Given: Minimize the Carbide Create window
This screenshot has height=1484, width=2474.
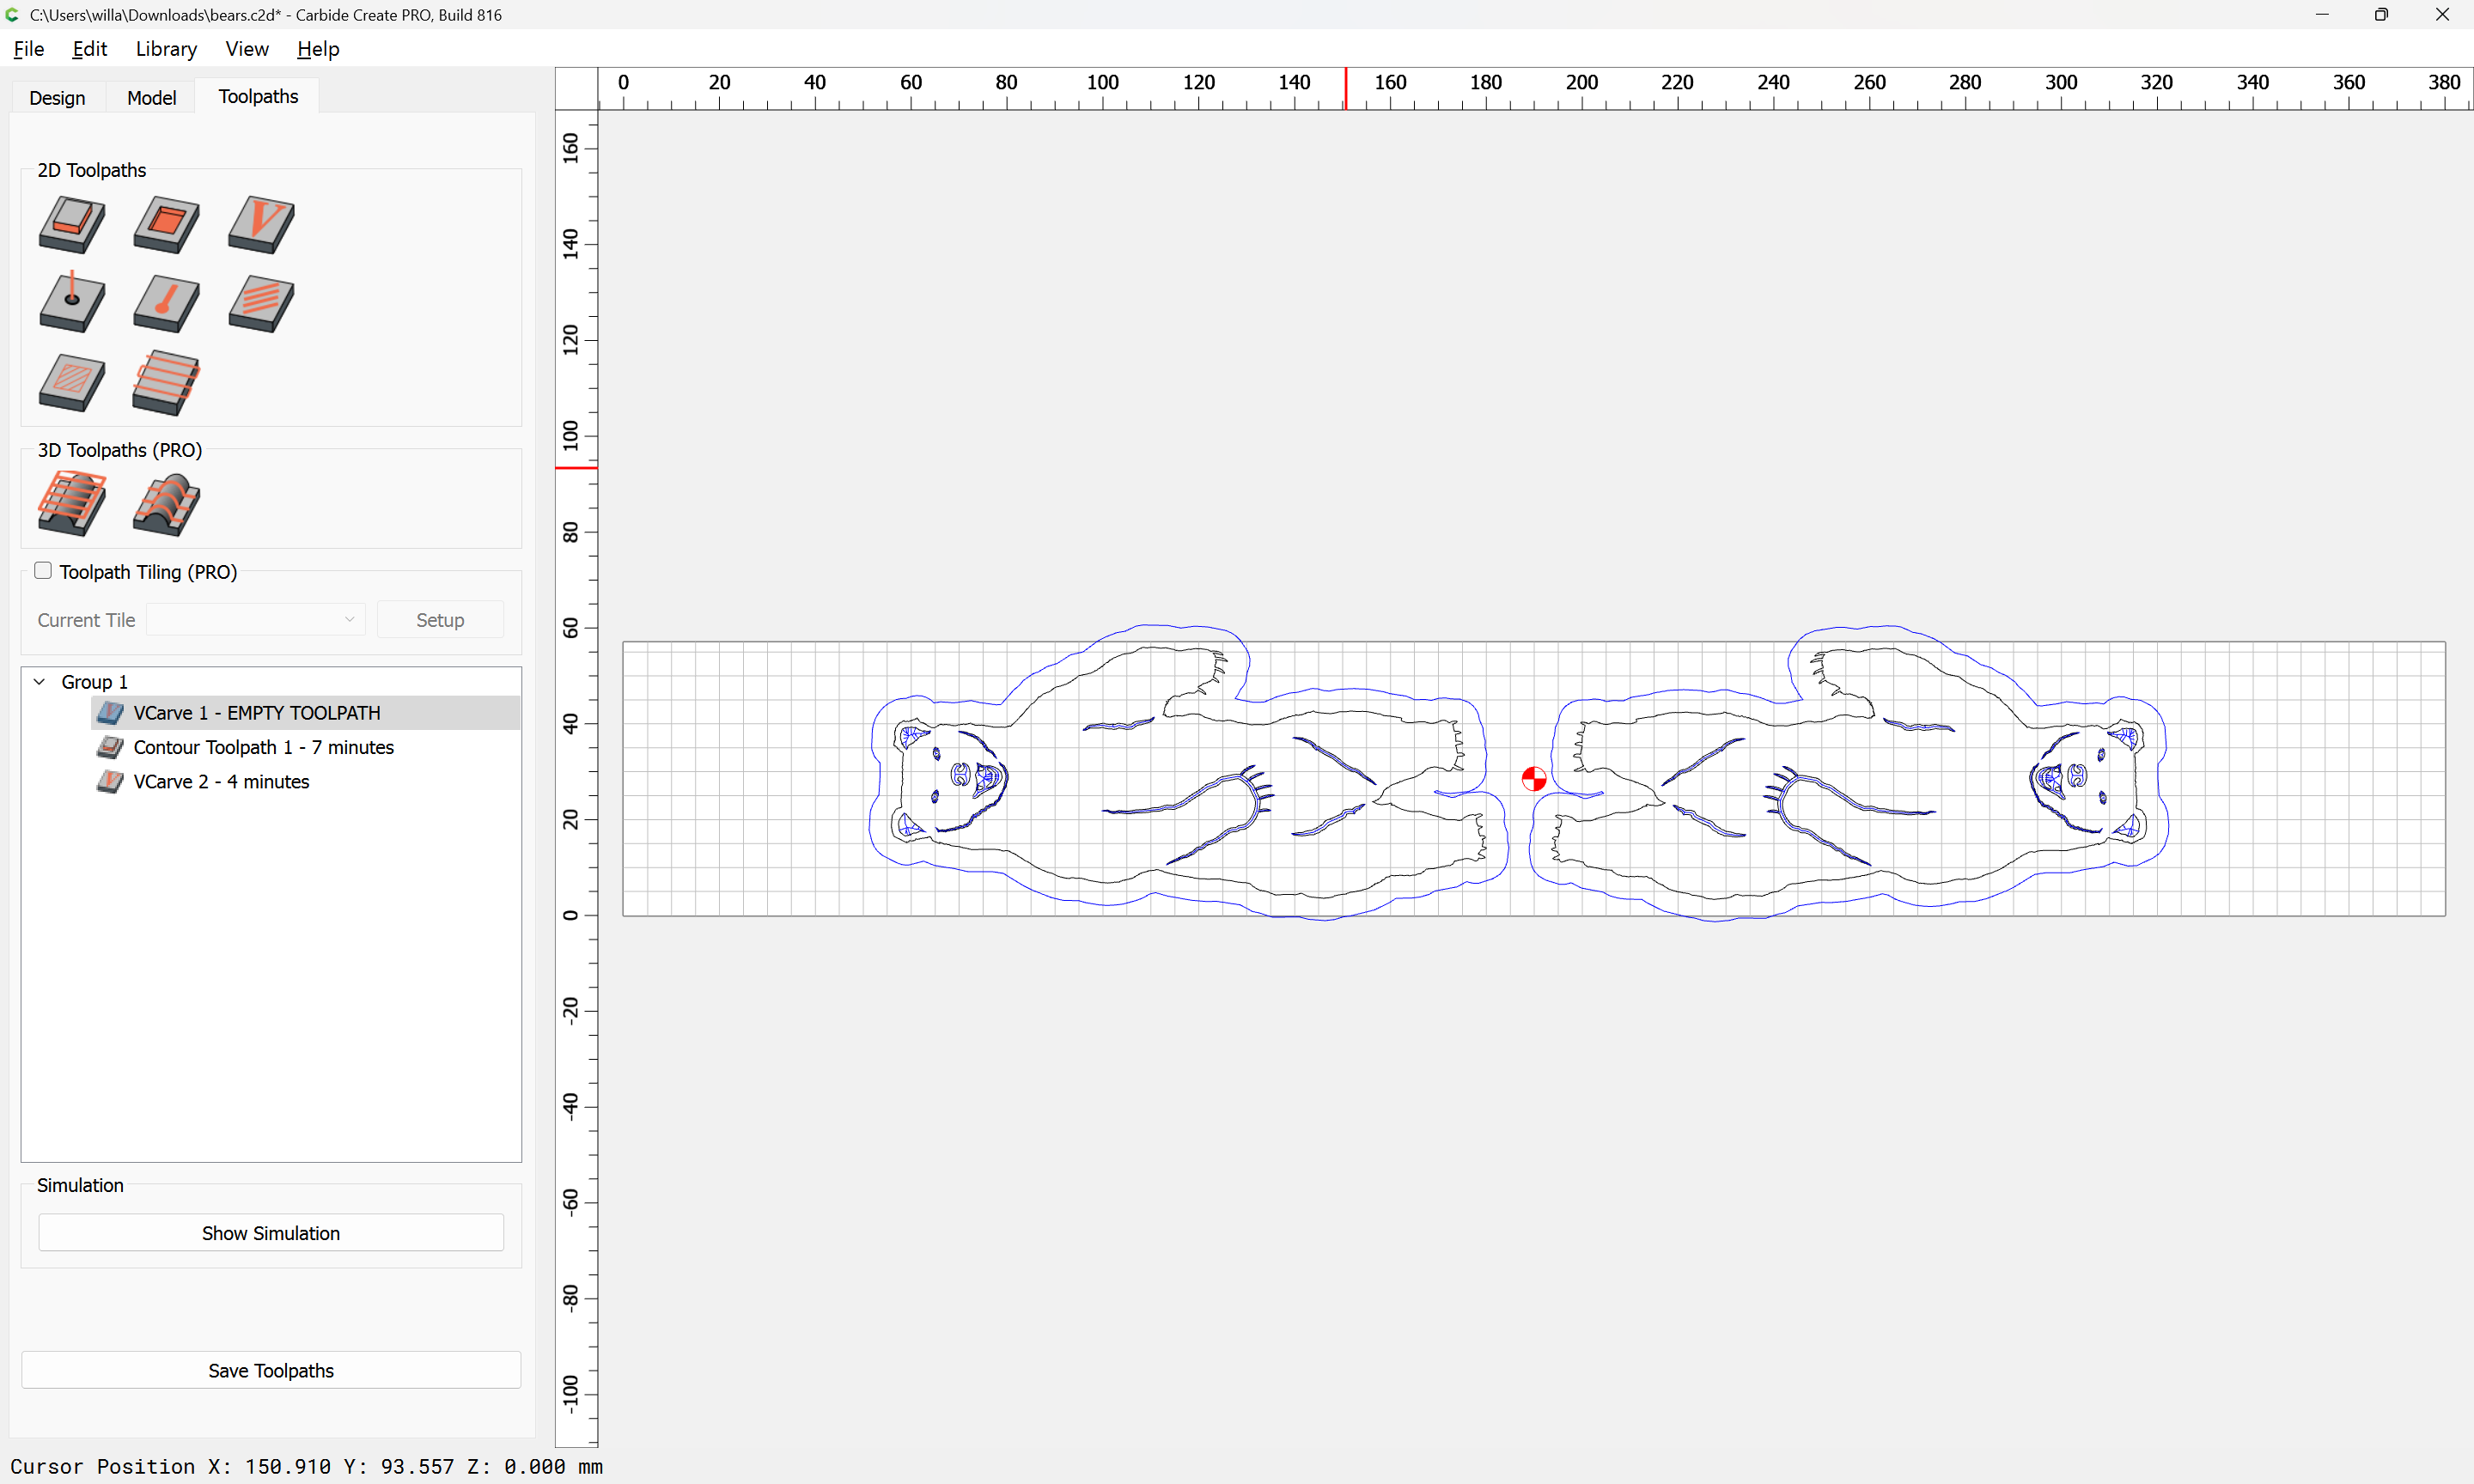Looking at the screenshot, I should coord(2322,14).
